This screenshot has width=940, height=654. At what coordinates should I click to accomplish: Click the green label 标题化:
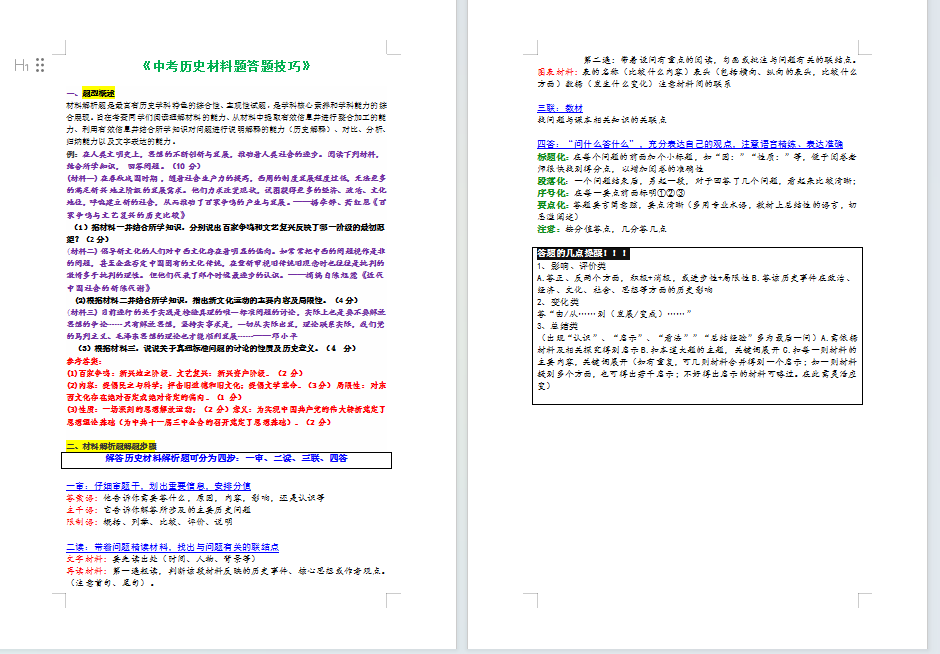(x=552, y=157)
